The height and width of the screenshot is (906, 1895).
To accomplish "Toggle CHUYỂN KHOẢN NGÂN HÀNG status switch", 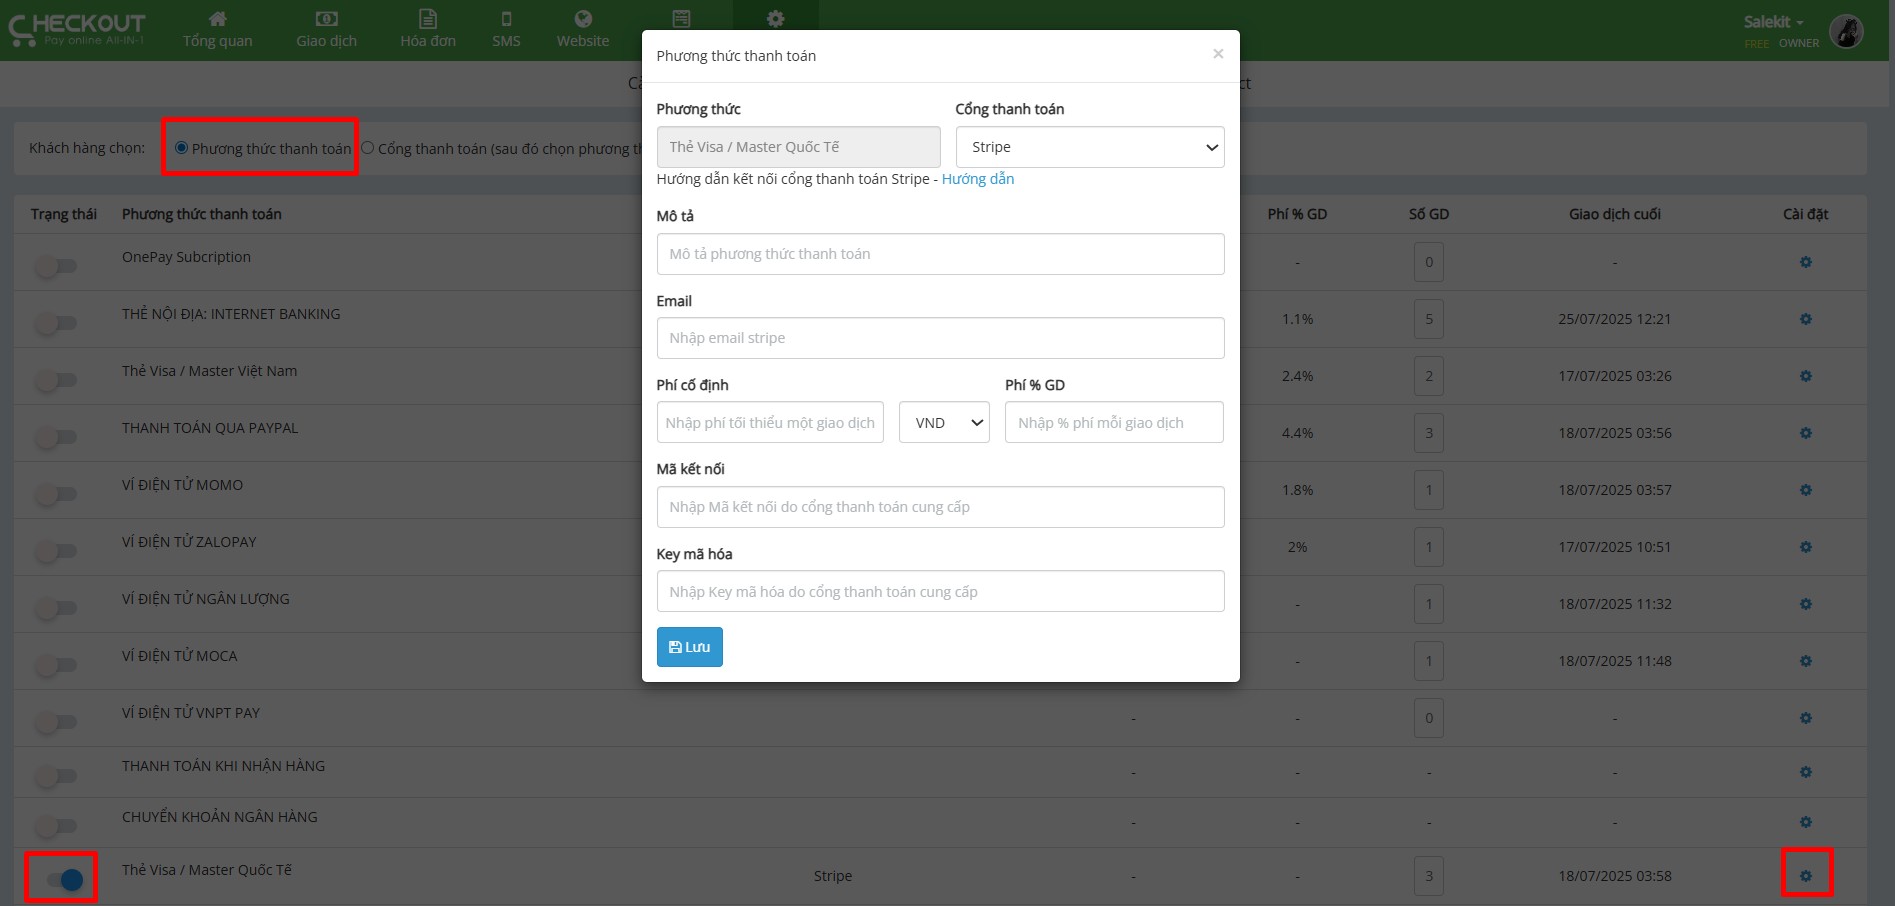I will [56, 826].
